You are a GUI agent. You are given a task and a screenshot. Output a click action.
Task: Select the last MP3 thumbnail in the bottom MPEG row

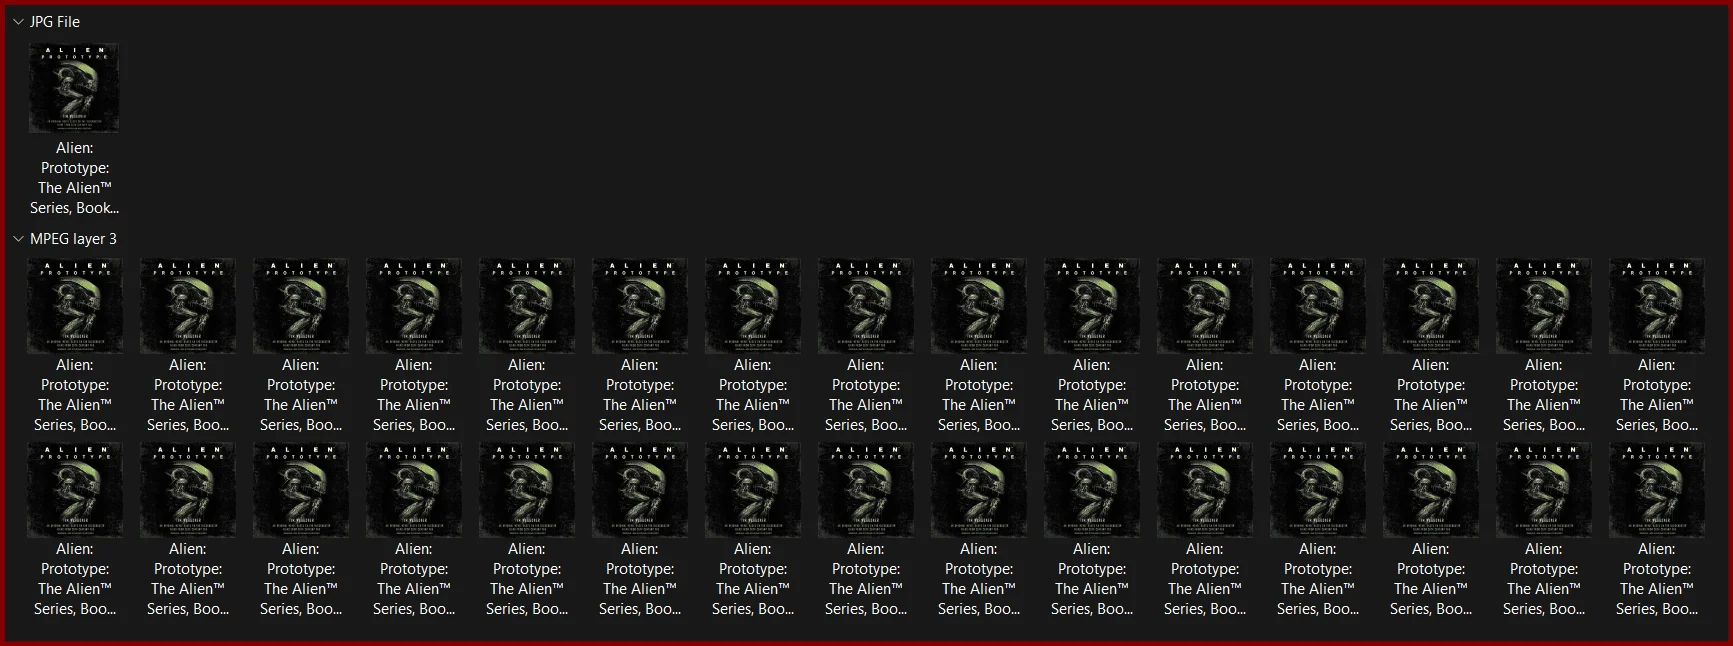pyautogui.click(x=1656, y=489)
